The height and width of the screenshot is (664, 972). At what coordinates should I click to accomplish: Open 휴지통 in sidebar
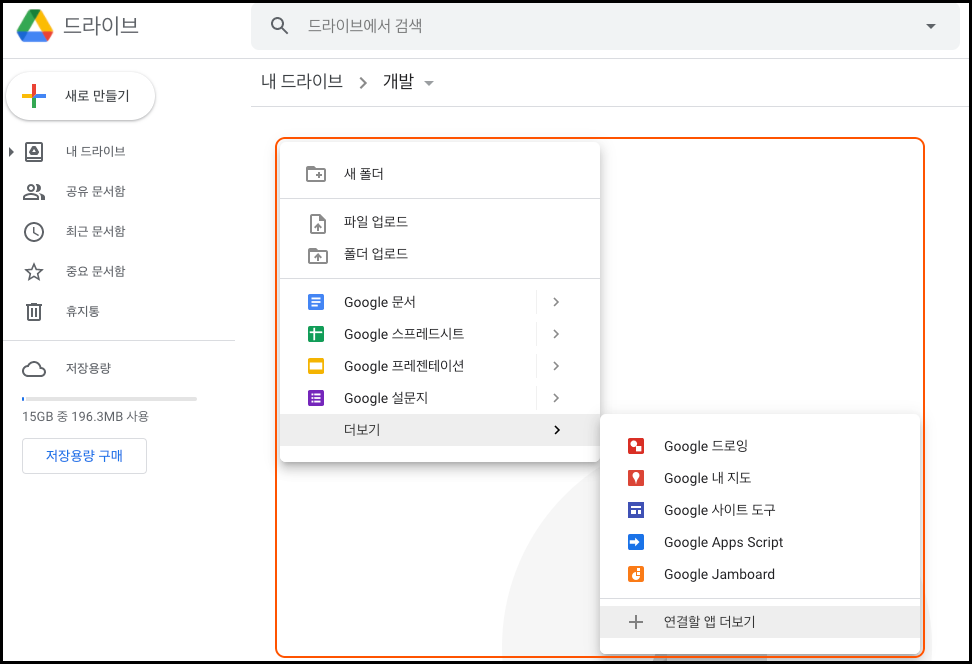pyautogui.click(x=82, y=311)
